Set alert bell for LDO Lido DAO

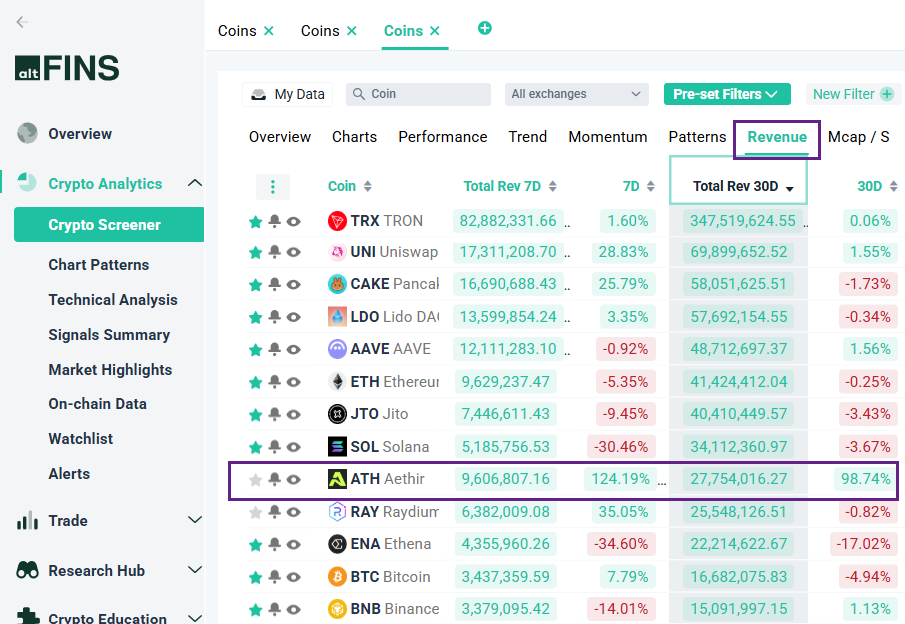coord(275,317)
